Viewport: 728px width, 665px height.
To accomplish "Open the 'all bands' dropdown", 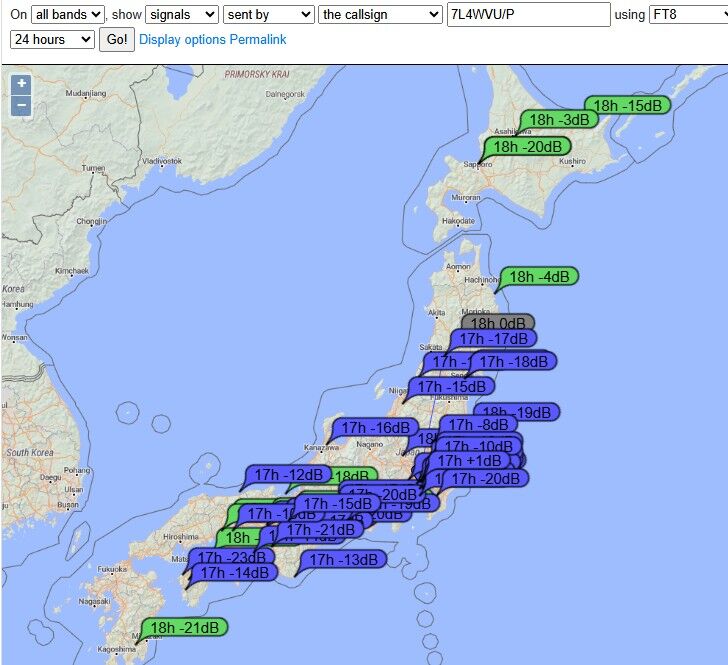I will tap(68, 14).
